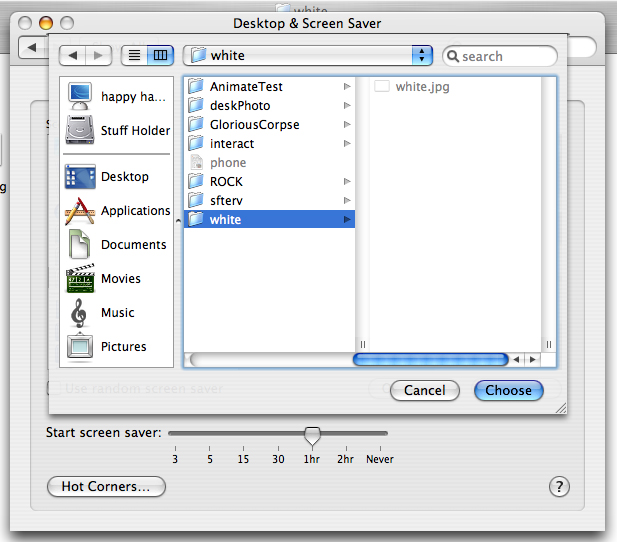Click the Start screen saver slider knob

tap(312, 436)
